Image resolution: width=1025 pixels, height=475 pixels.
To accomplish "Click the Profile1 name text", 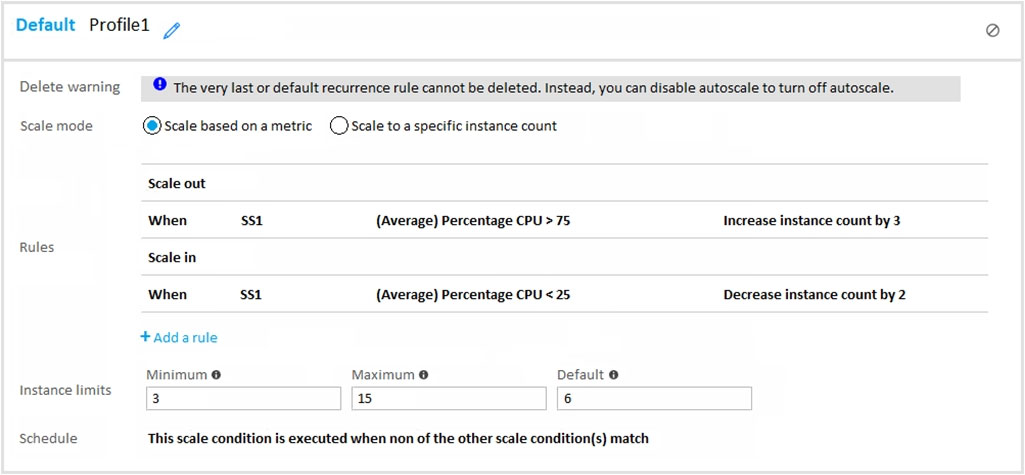I will tap(119, 25).
